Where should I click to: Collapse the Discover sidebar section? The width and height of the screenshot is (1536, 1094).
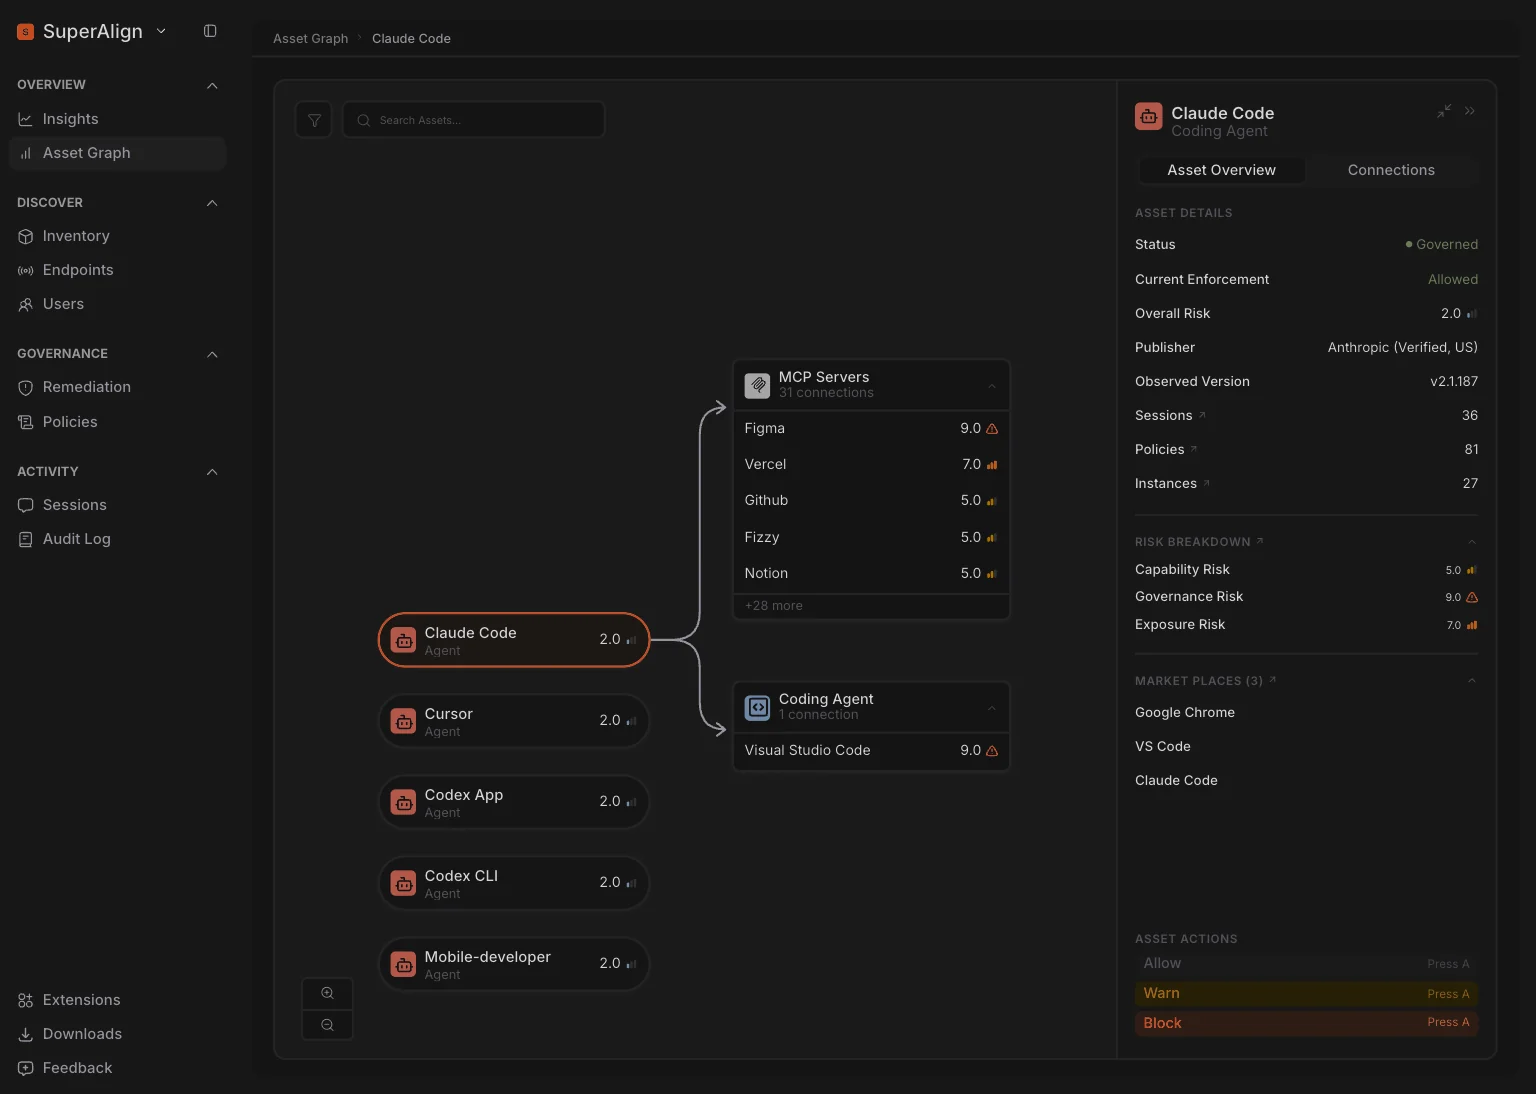point(212,203)
